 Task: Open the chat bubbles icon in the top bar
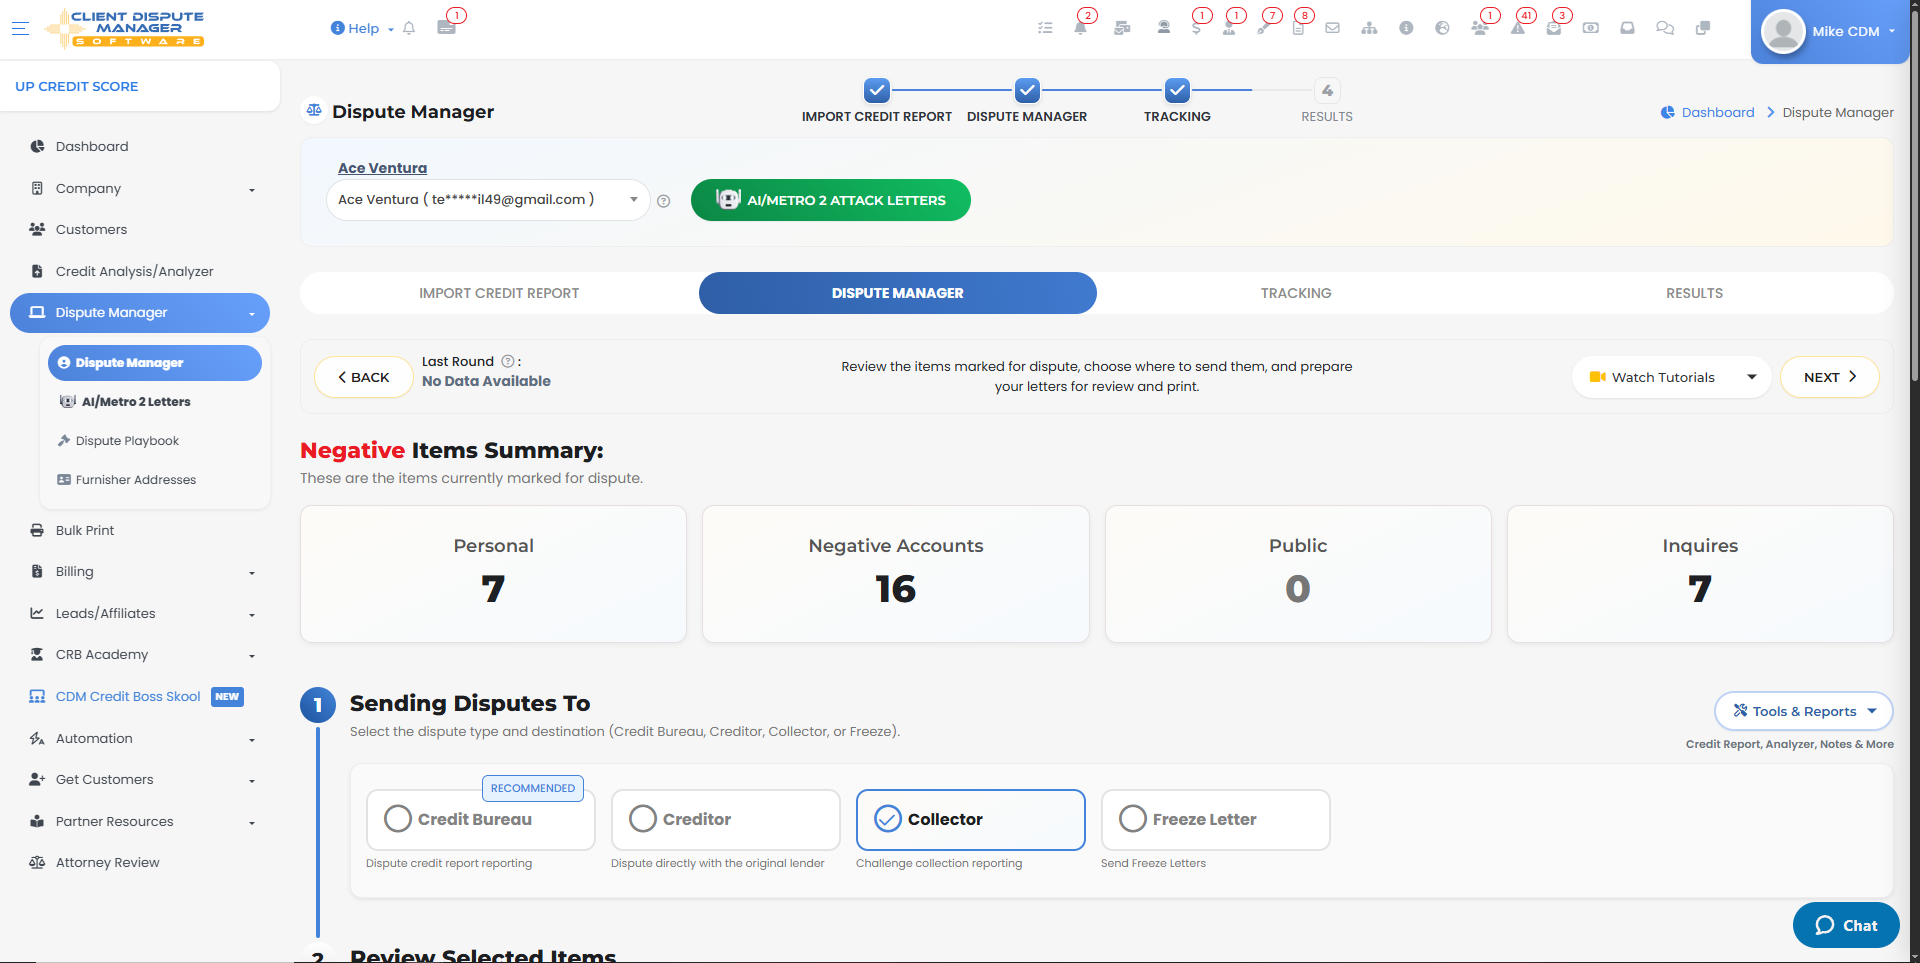1665,28
